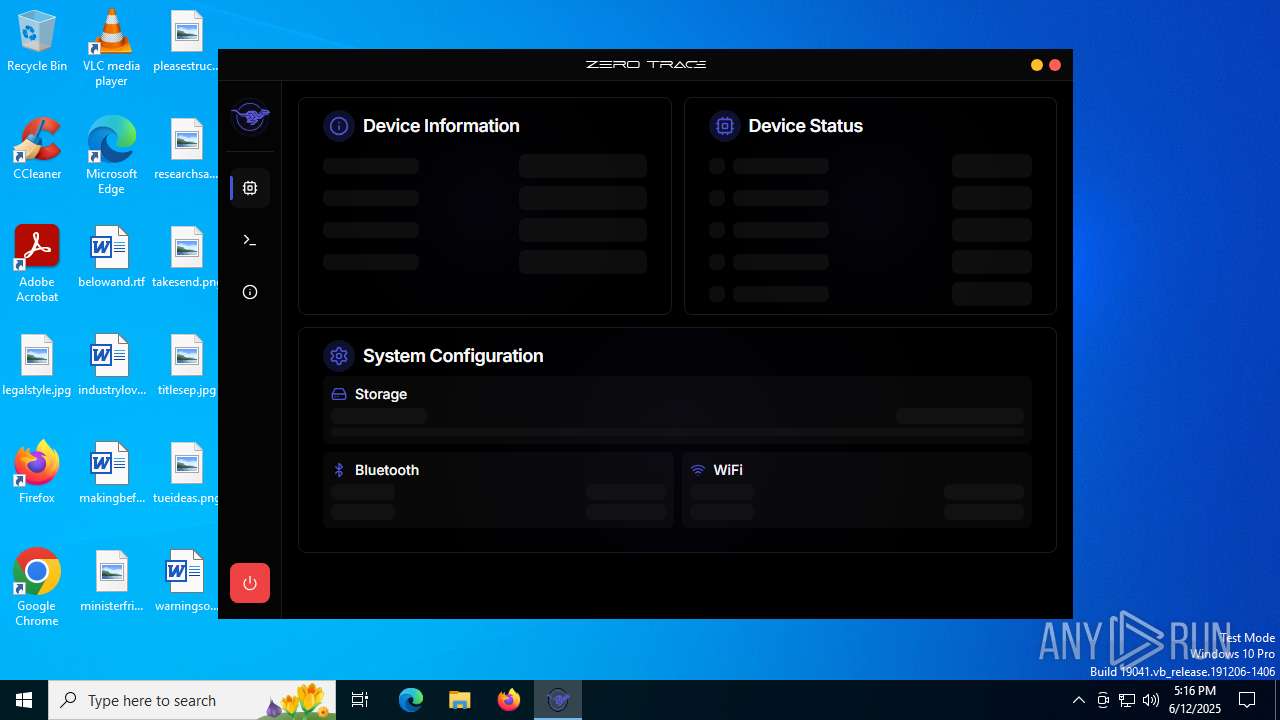Select the pleasestruc... desktop file
The width and height of the screenshot is (1280, 720).
[186, 41]
